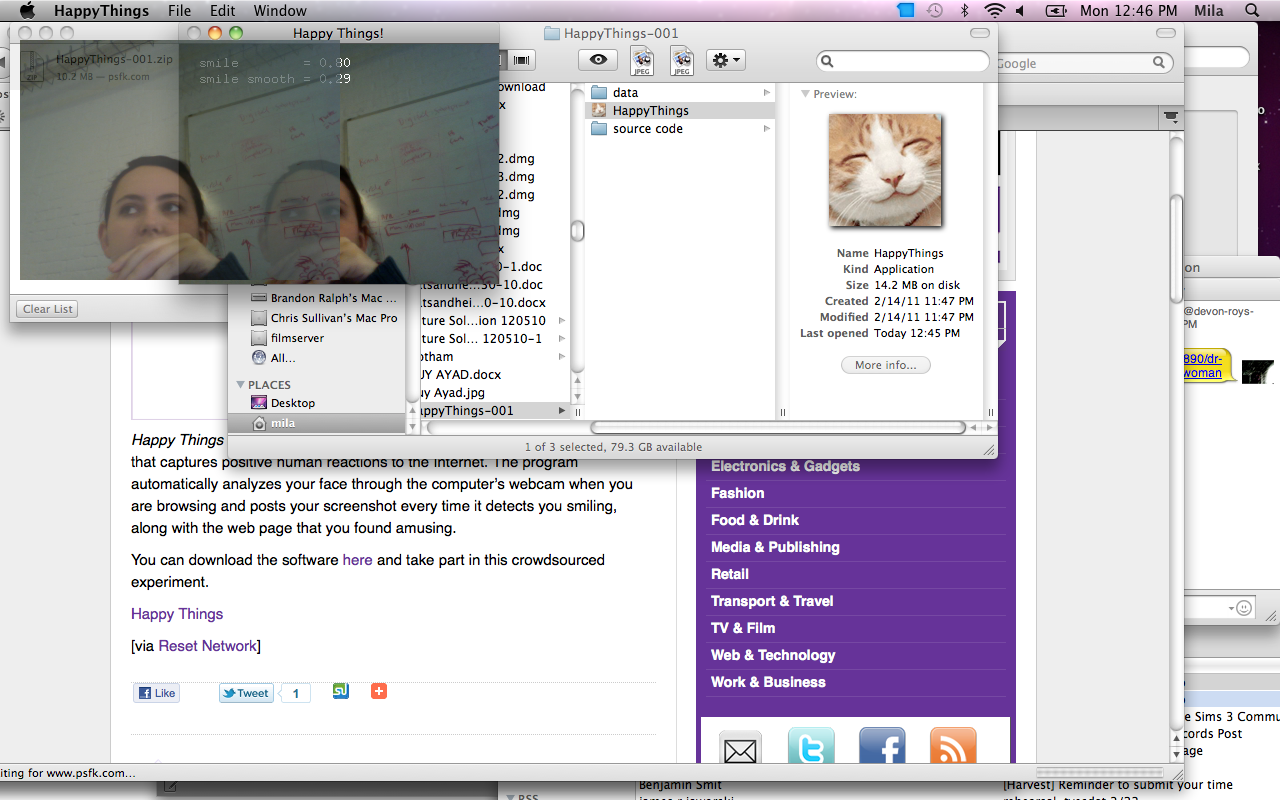Viewport: 1280px width, 800px height.
Task: Select Cover Flow view button in Finder
Action: 522,61
